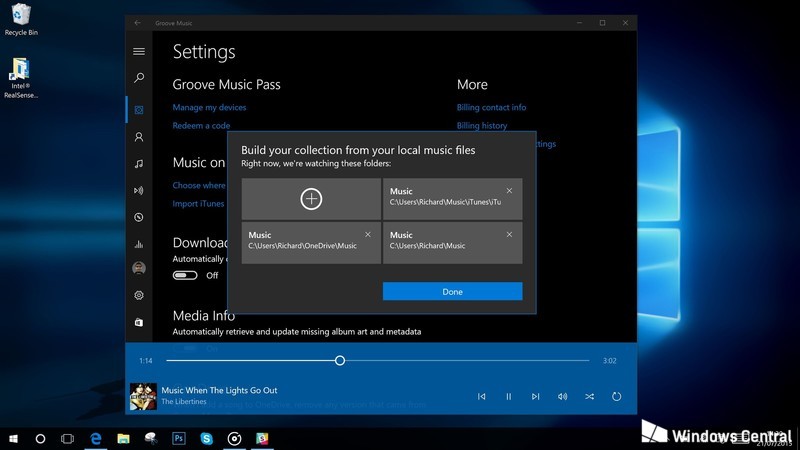The height and width of the screenshot is (450, 800).
Task: Open the Recent plays clock sidebar icon
Action: (139, 217)
